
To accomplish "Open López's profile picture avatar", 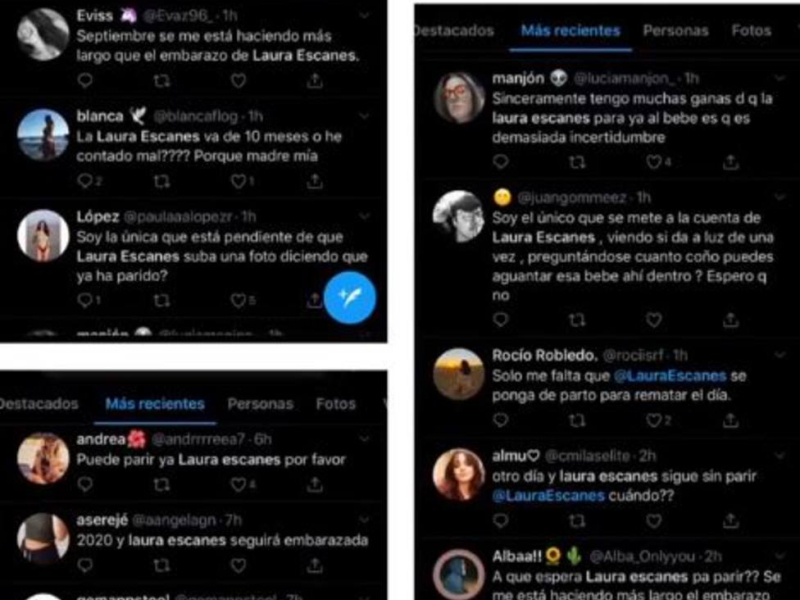I will coord(43,235).
